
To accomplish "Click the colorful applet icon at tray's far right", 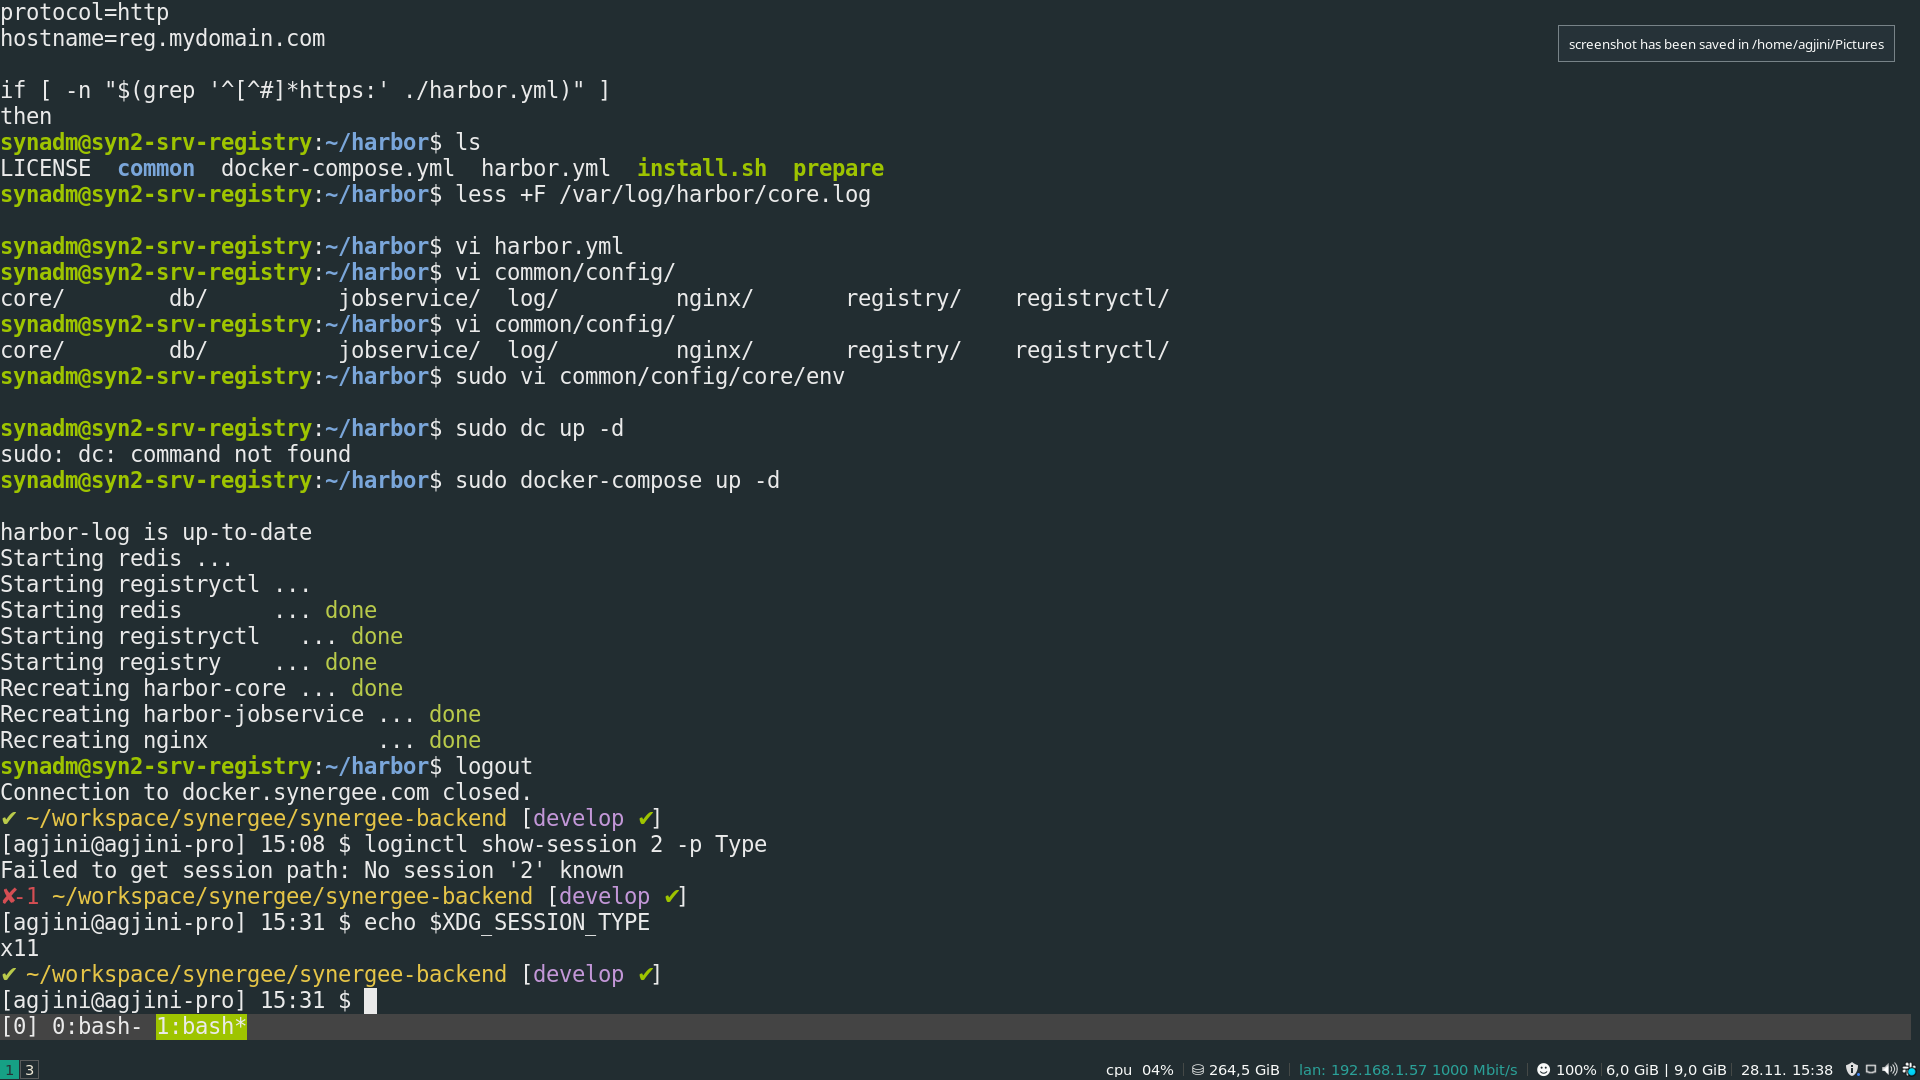I will (1908, 1069).
